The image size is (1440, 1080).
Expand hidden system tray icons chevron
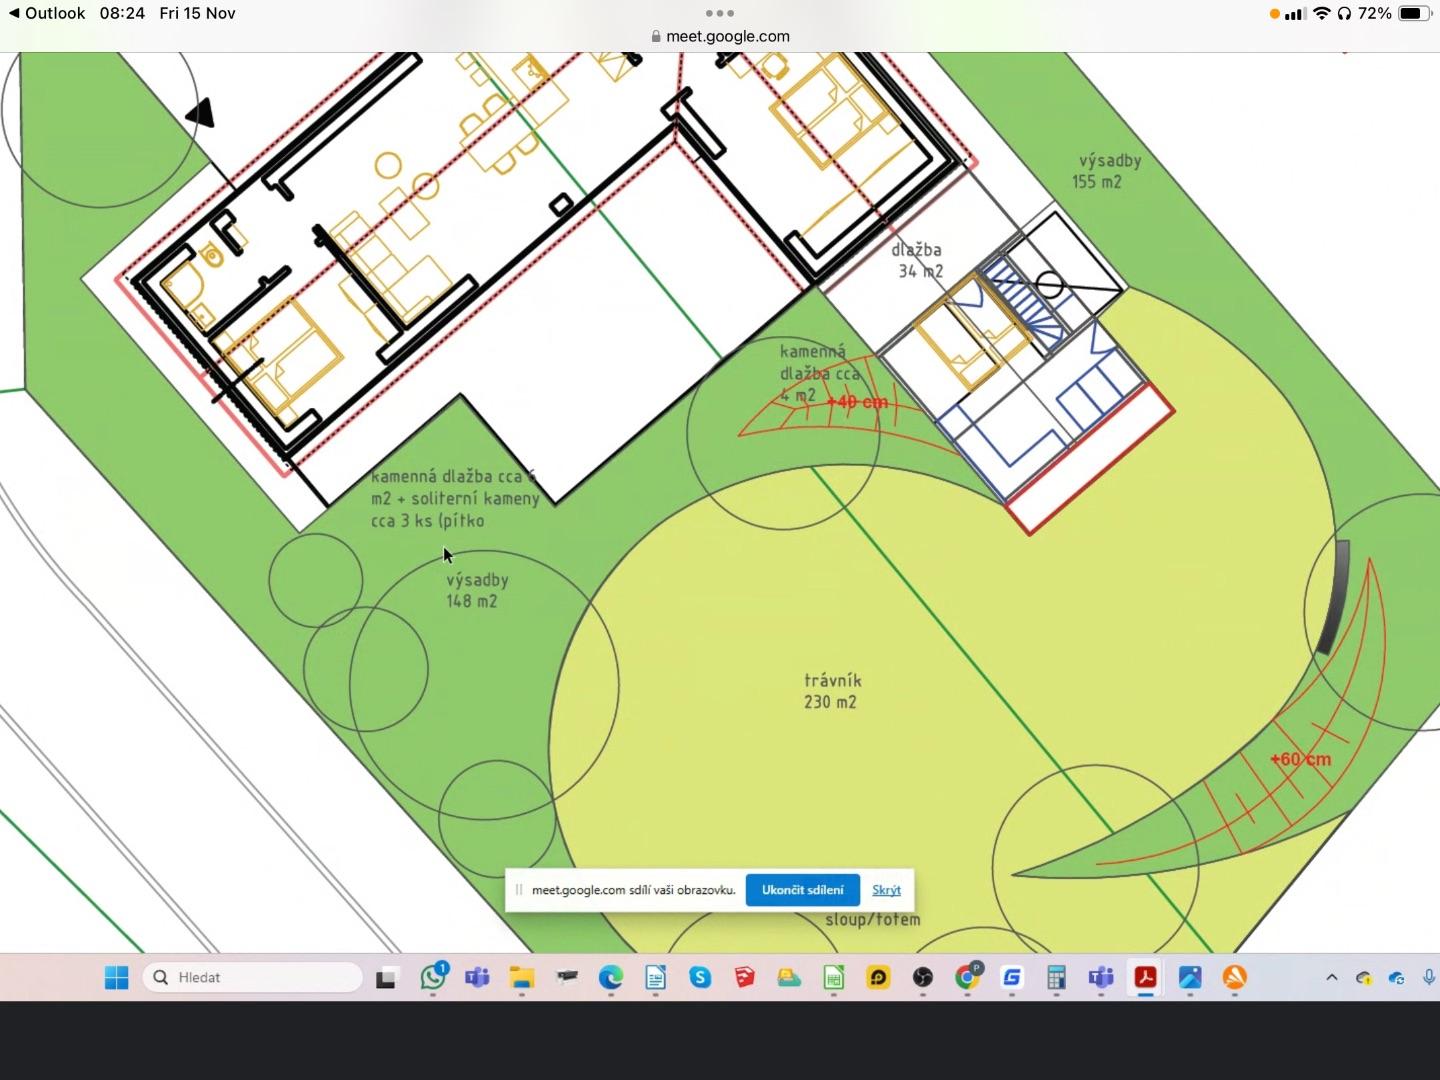coord(1332,977)
